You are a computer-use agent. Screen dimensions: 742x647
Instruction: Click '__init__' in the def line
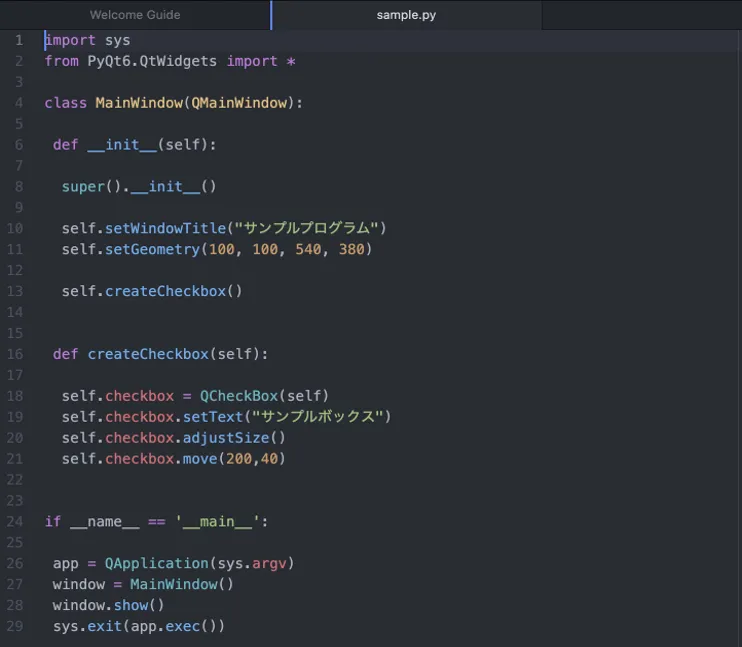pyautogui.click(x=122, y=145)
